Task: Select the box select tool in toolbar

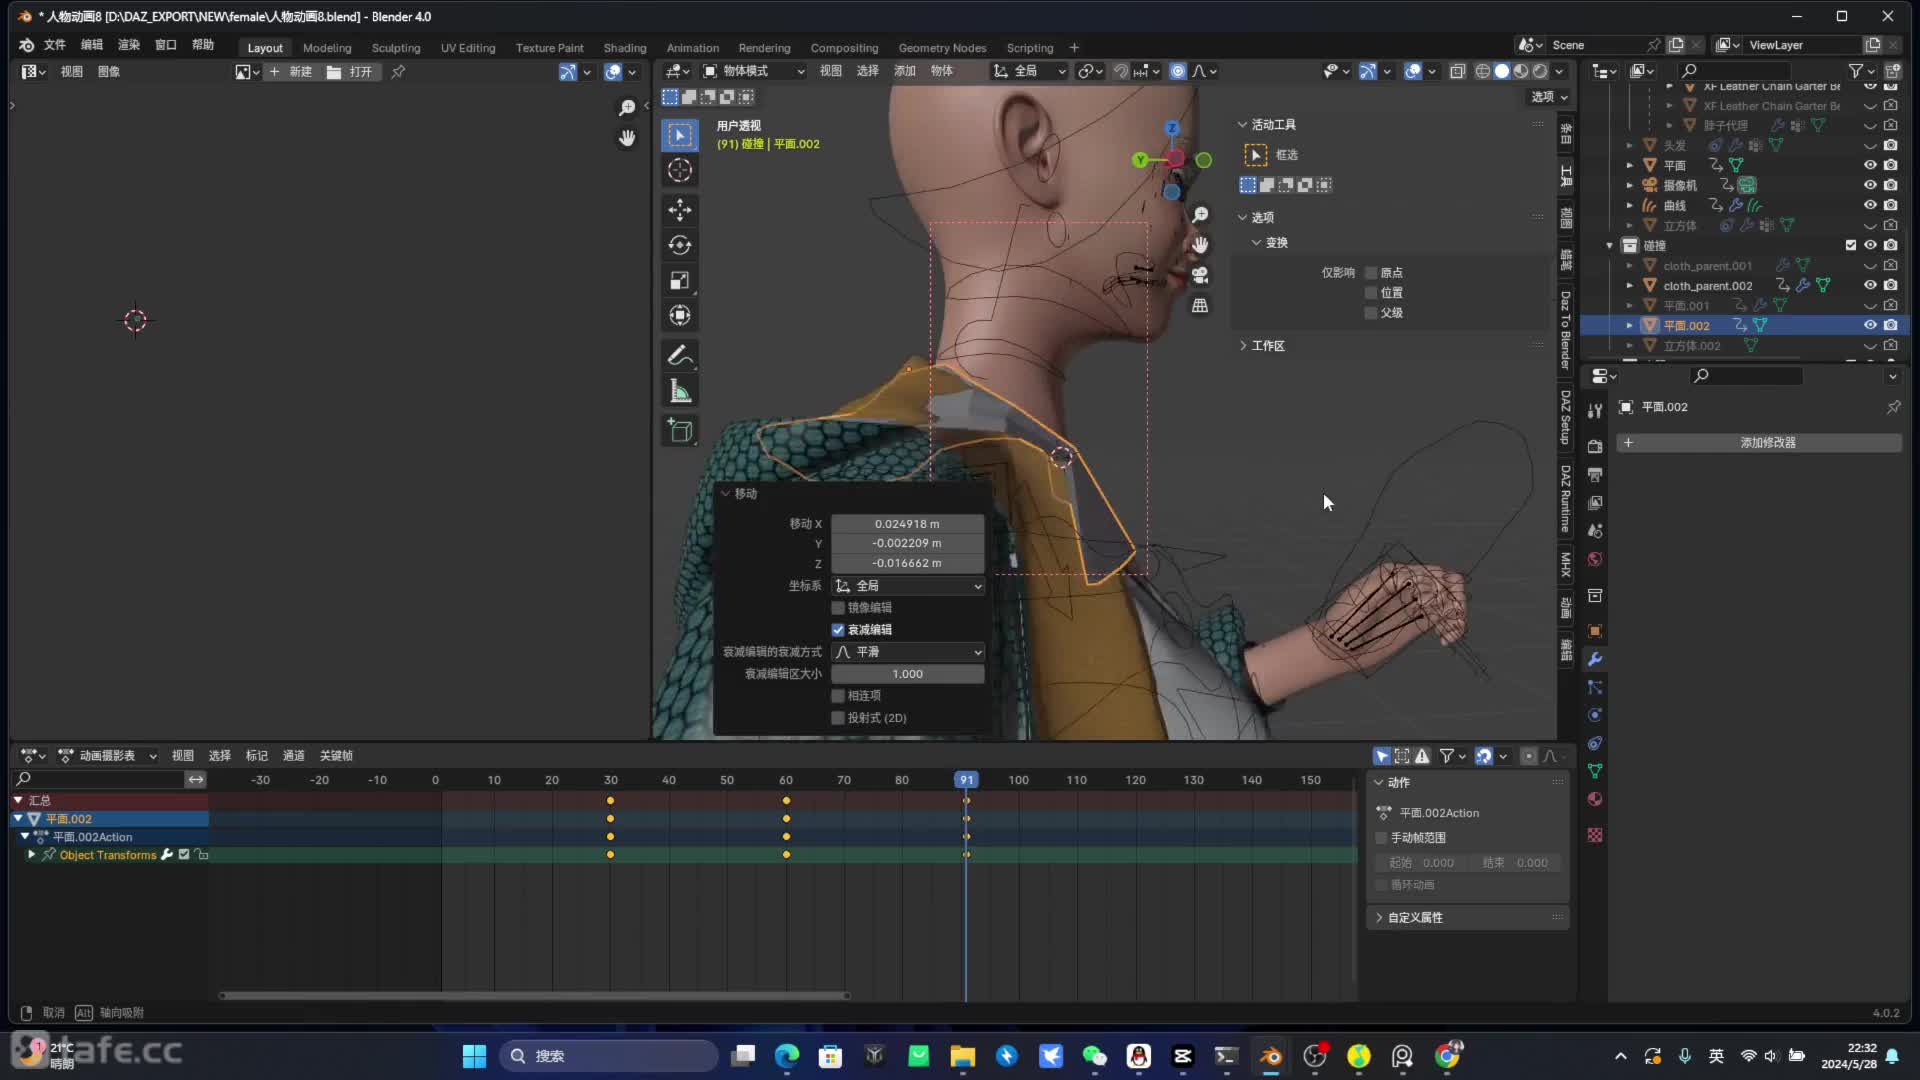Action: pos(680,135)
